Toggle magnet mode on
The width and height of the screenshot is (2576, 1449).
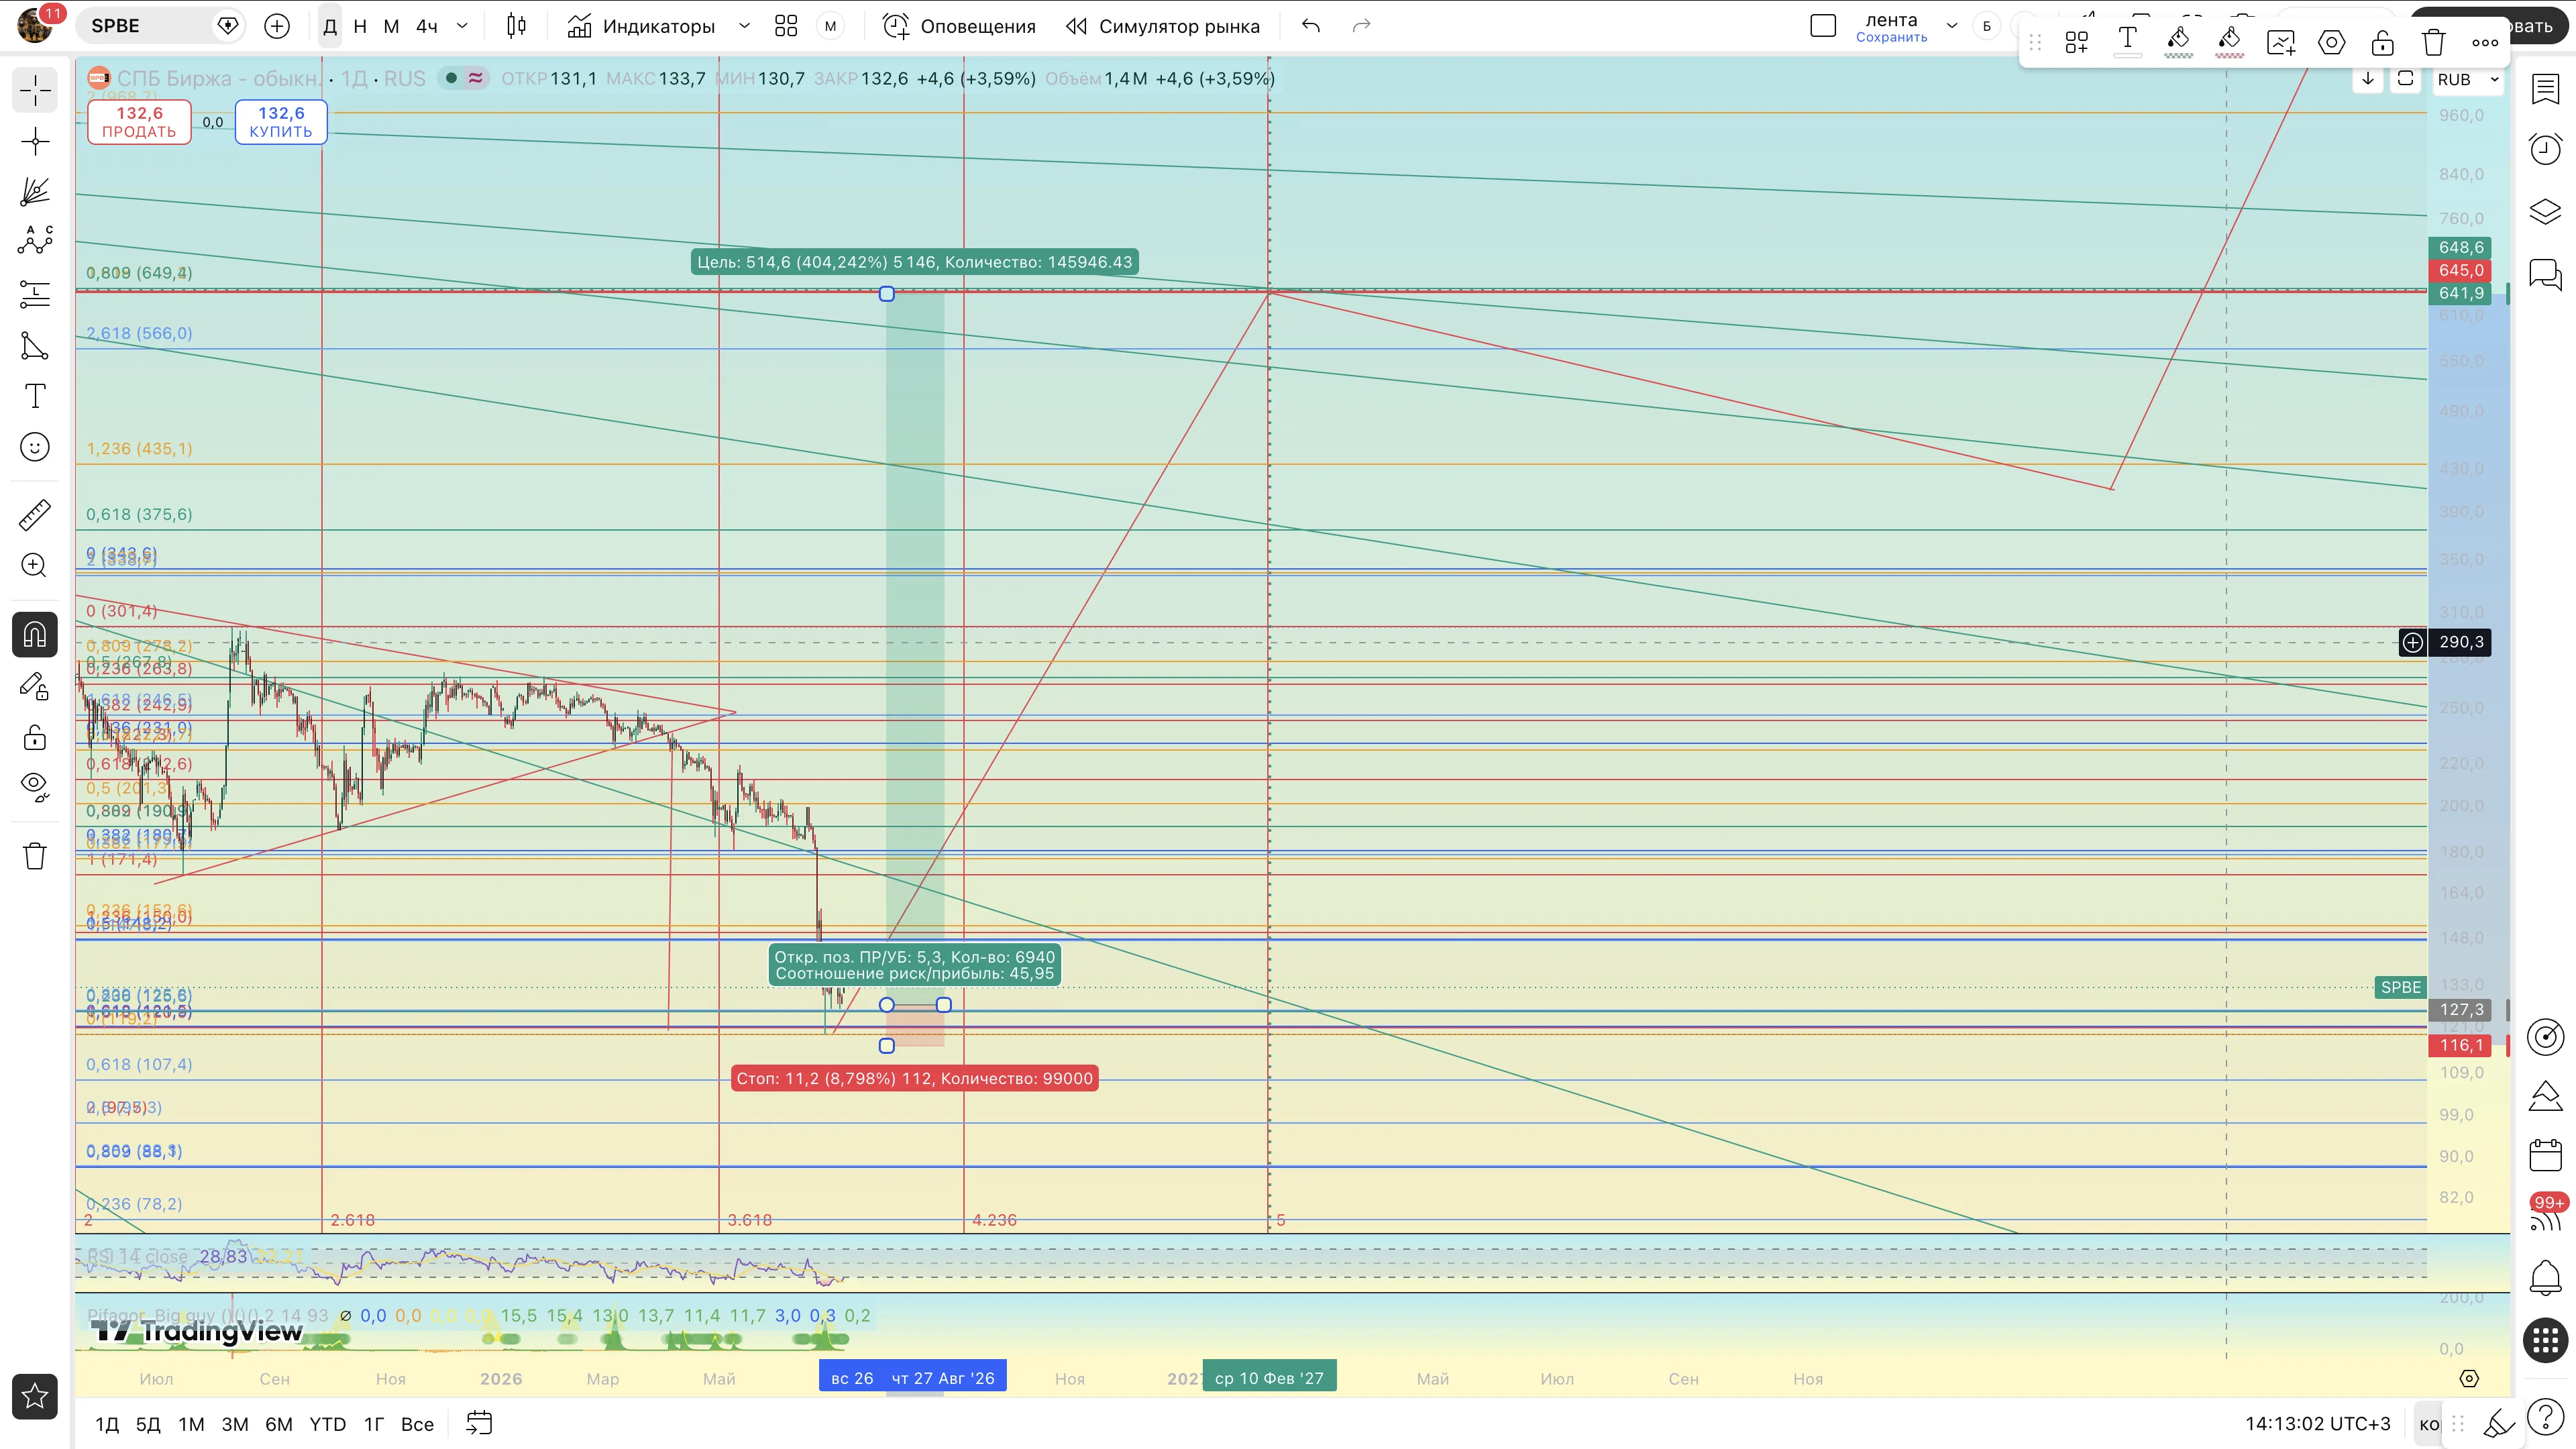tap(35, 635)
